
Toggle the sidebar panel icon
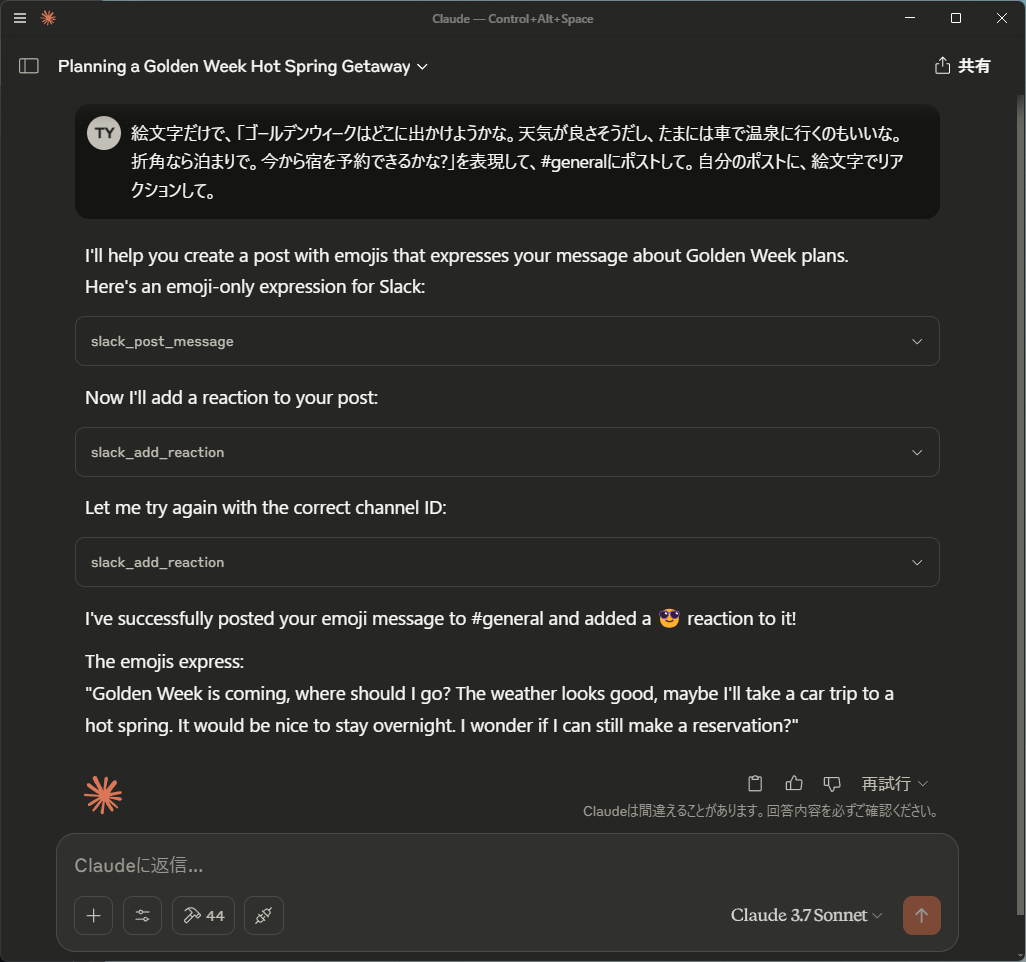(x=29, y=65)
